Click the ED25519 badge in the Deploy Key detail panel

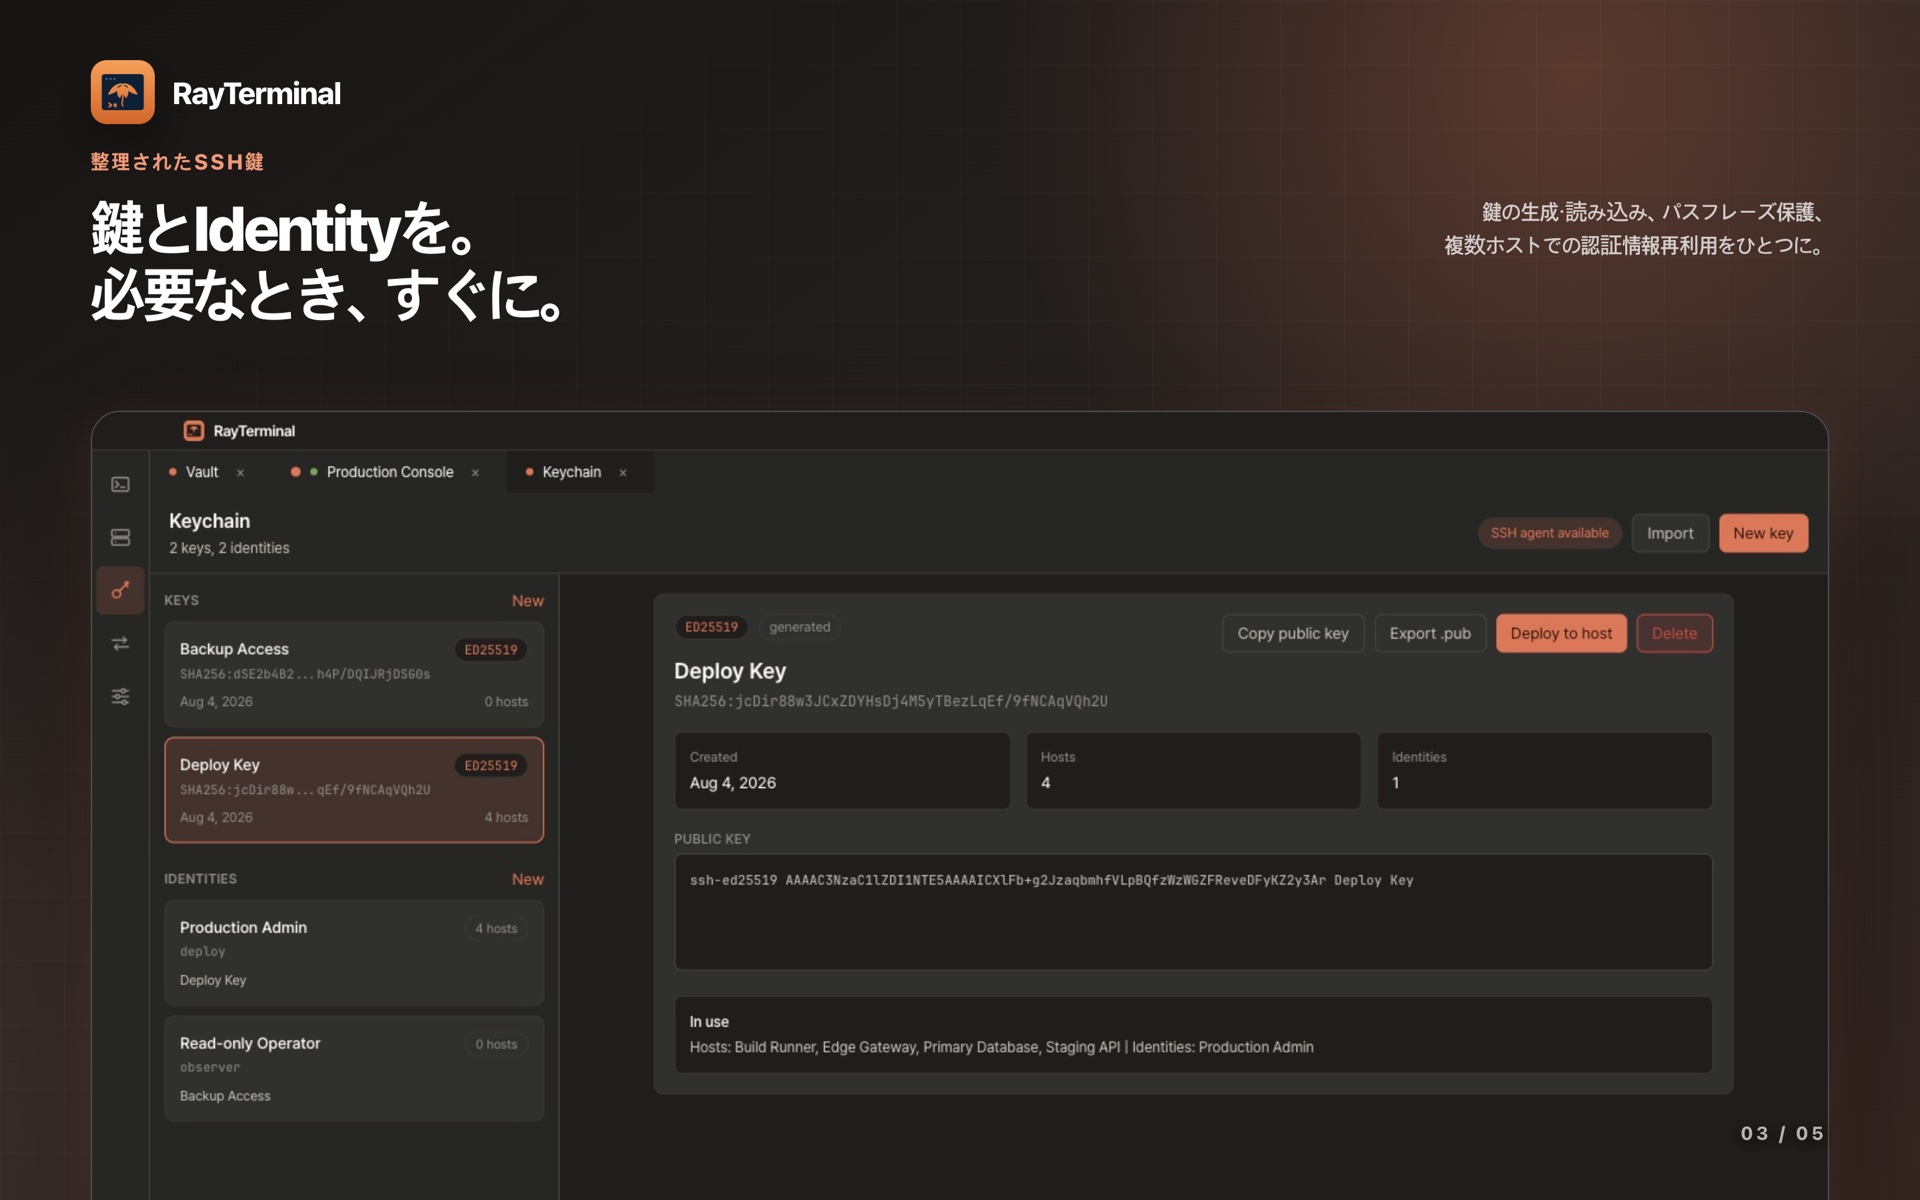711,627
